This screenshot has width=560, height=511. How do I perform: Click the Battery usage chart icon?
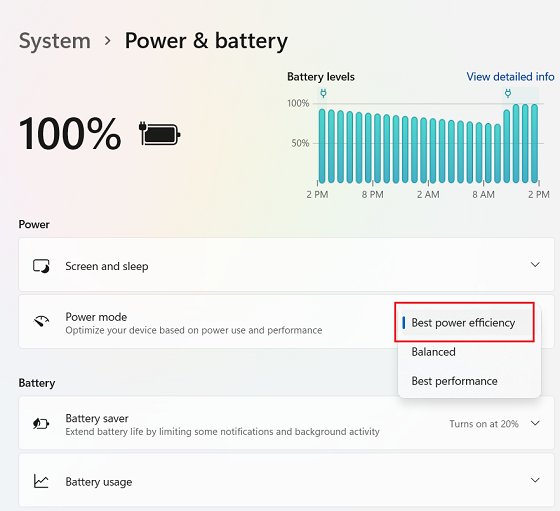(41, 481)
